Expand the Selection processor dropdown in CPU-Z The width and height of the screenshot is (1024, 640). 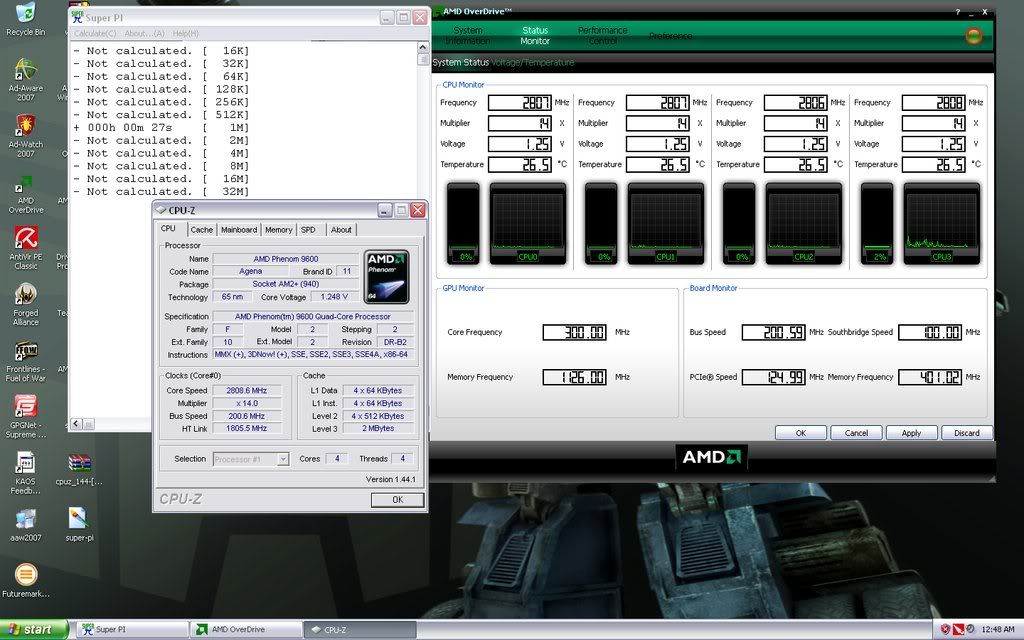pyautogui.click(x=283, y=459)
